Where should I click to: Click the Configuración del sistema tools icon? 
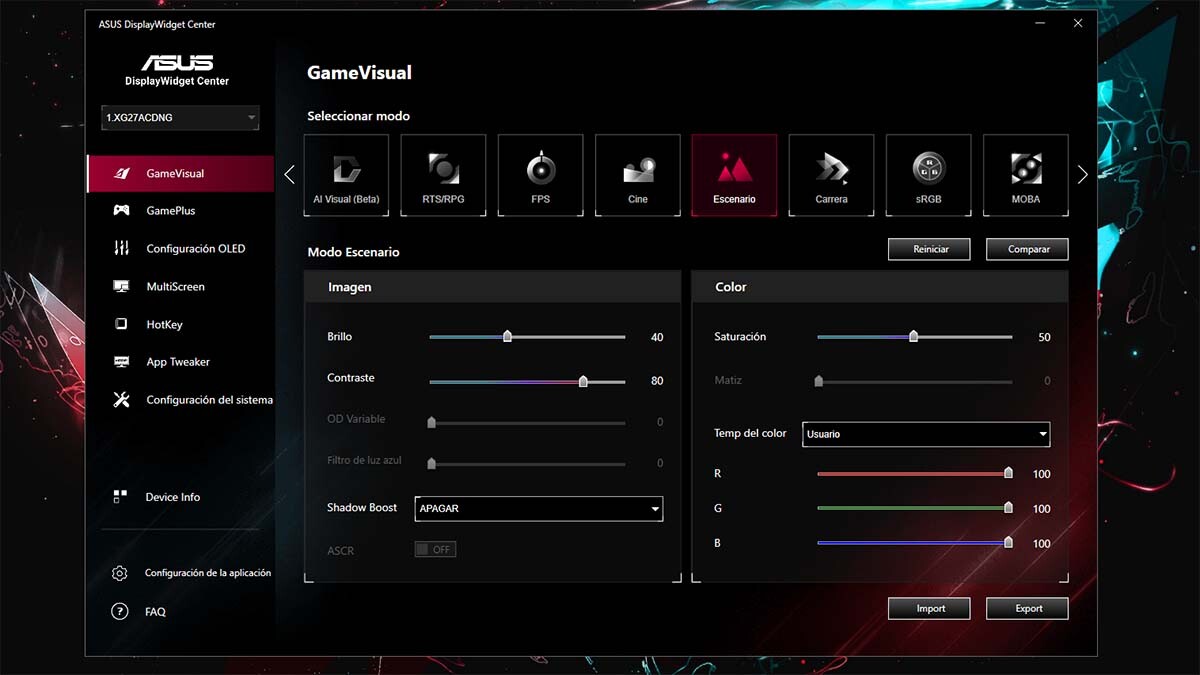pos(121,400)
